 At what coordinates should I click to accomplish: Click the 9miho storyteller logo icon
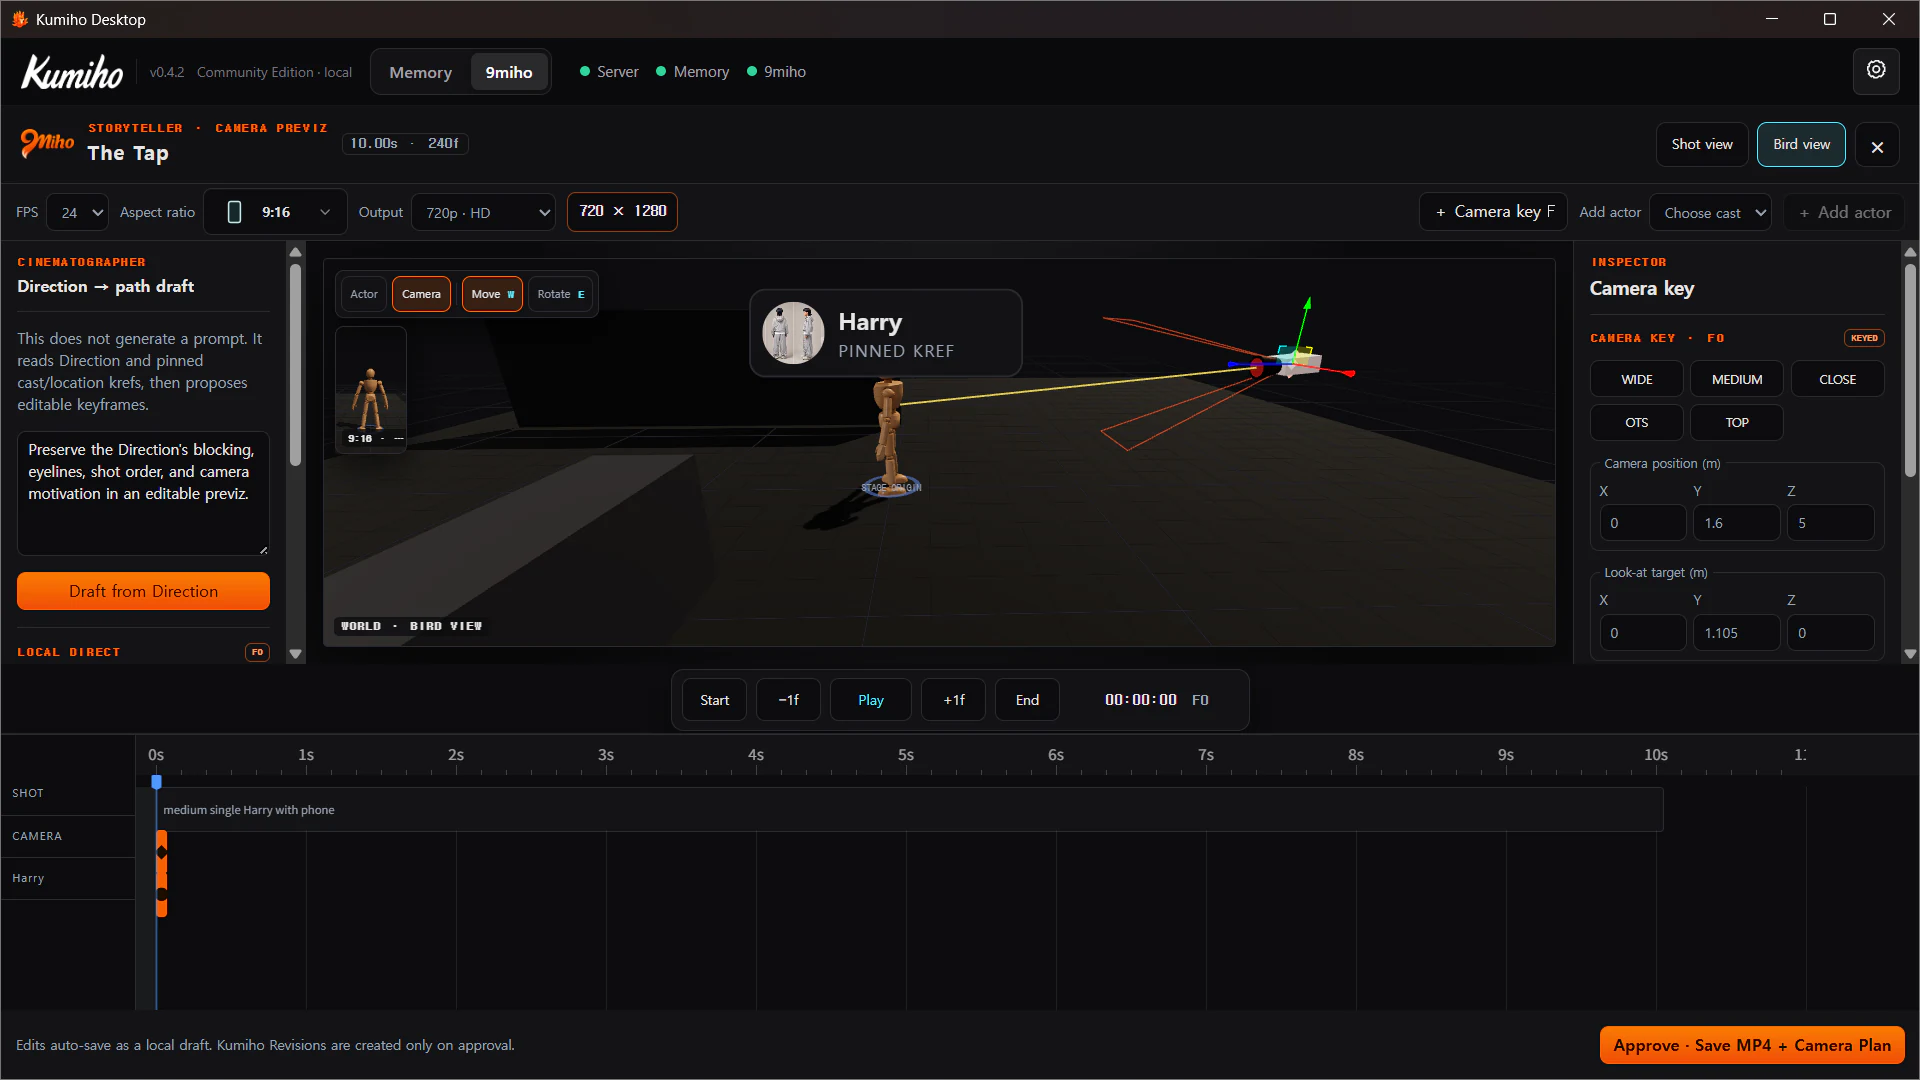point(47,143)
